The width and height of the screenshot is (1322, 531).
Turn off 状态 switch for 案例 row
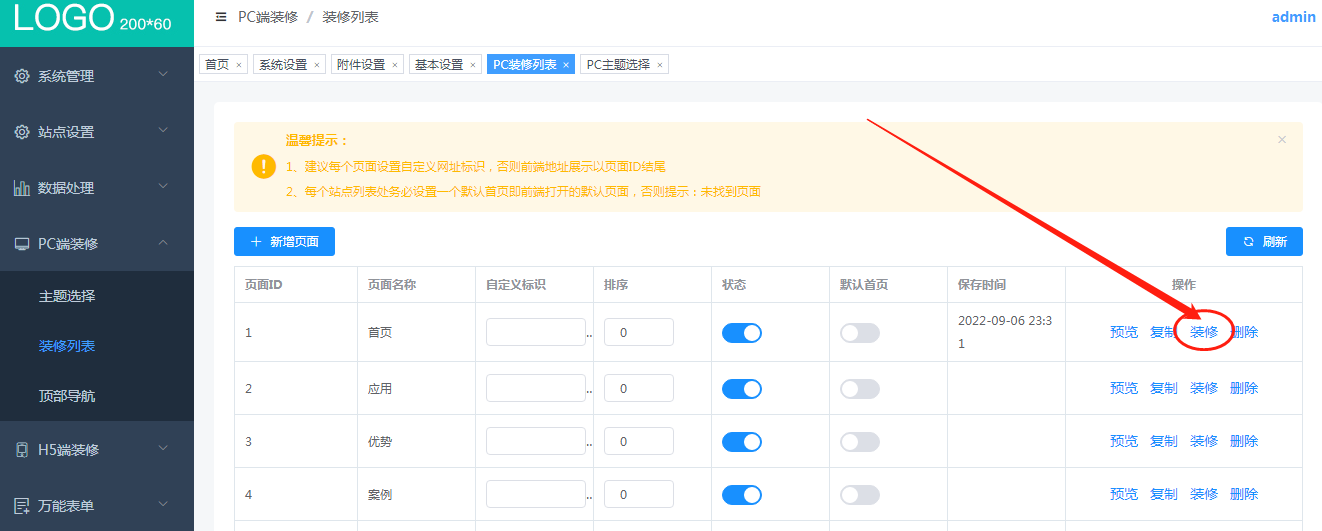pyautogui.click(x=742, y=495)
